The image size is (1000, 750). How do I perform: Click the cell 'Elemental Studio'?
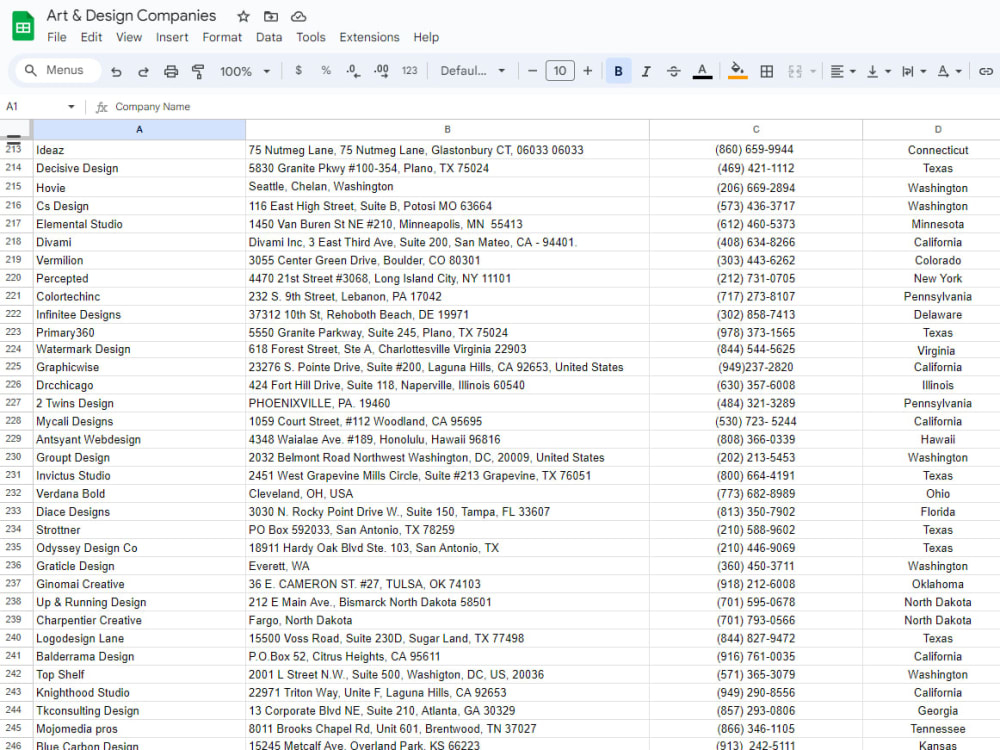[140, 224]
